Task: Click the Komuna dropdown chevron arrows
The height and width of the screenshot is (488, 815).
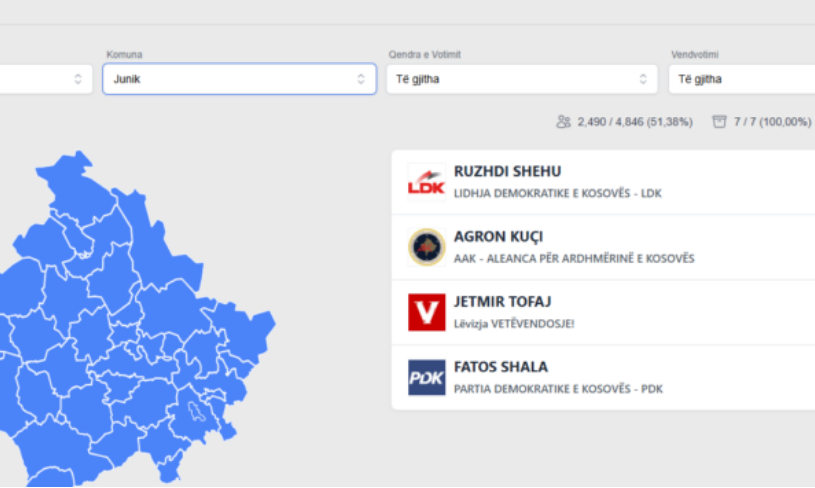Action: coord(361,79)
